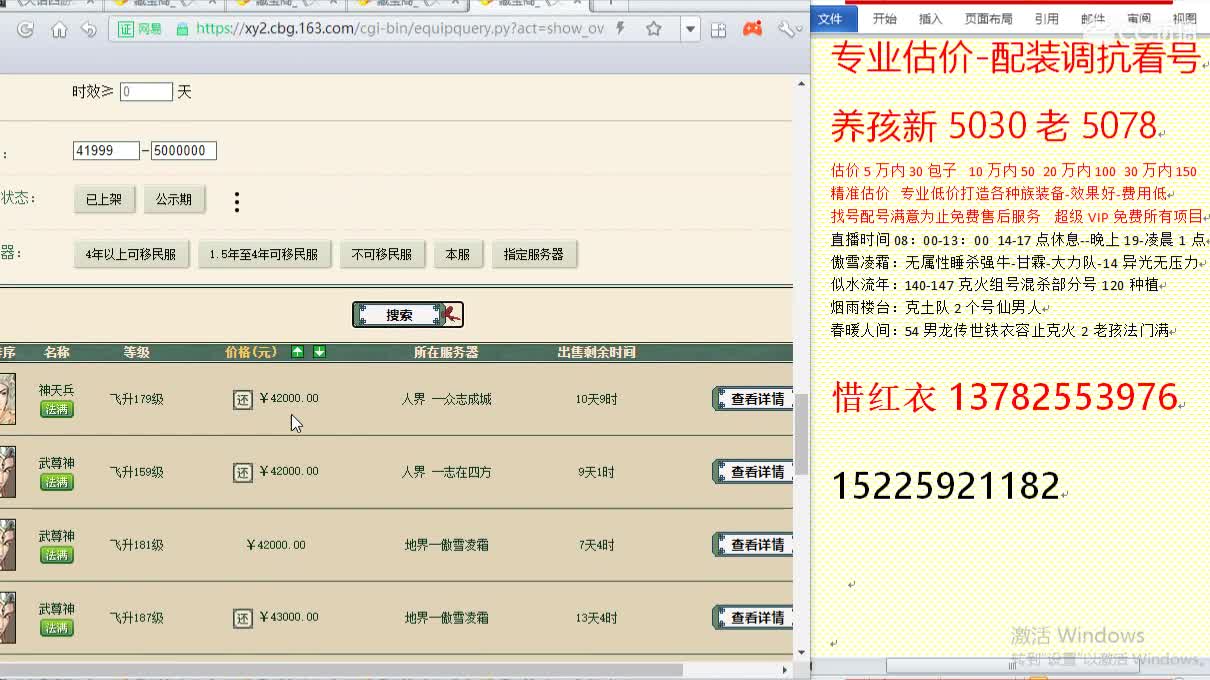
Task: Click the 还 bargain icon on 神天兵 row
Action: pos(243,399)
